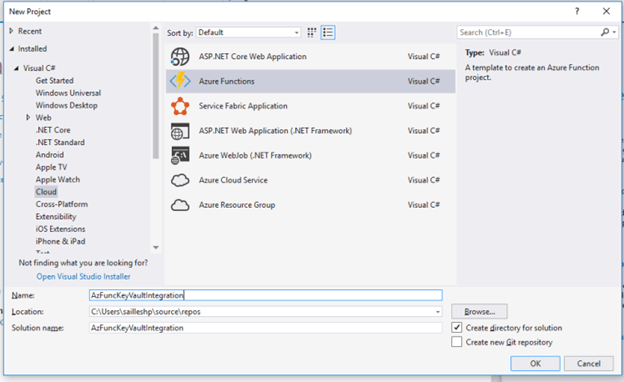This screenshot has width=624, height=382.
Task: Collapse the Installed tree node
Action: coord(12,49)
